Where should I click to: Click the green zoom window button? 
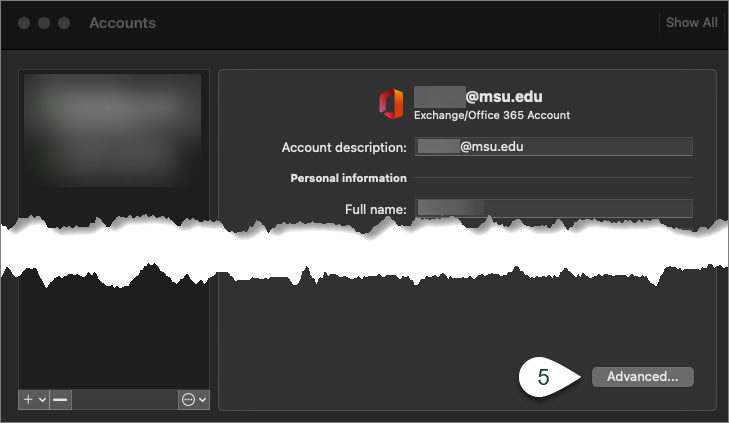(64, 22)
